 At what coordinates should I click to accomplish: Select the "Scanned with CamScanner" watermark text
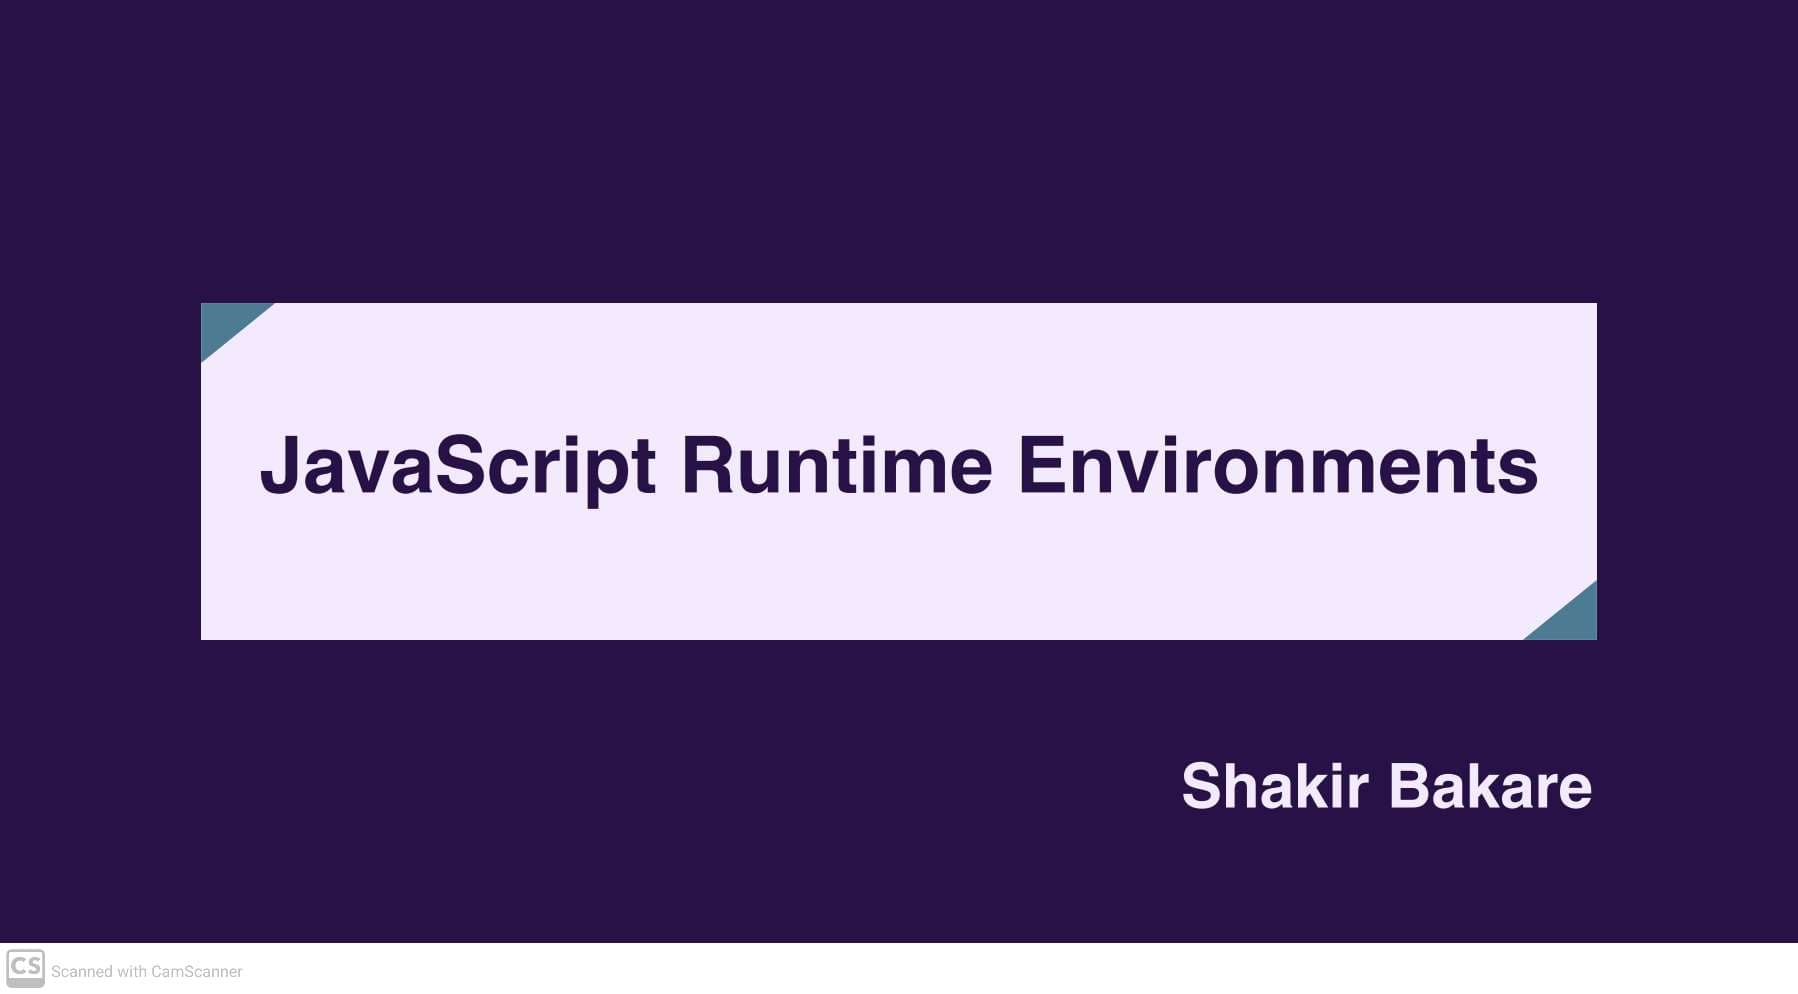pyautogui.click(x=146, y=972)
